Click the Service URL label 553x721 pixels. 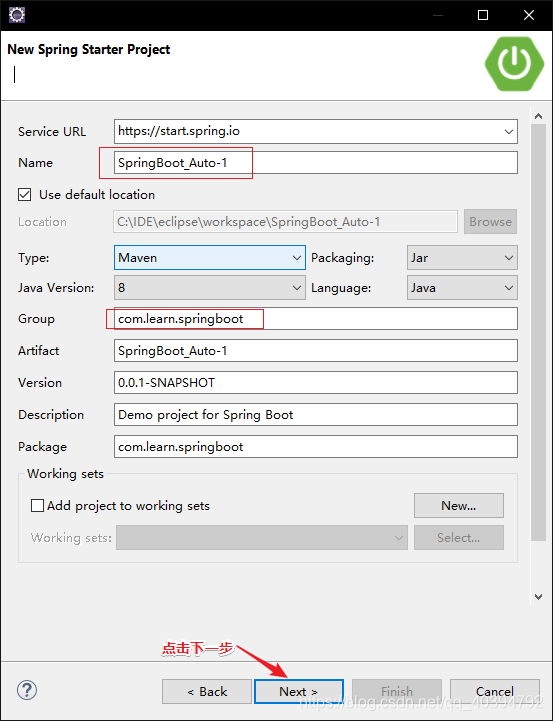52,132
